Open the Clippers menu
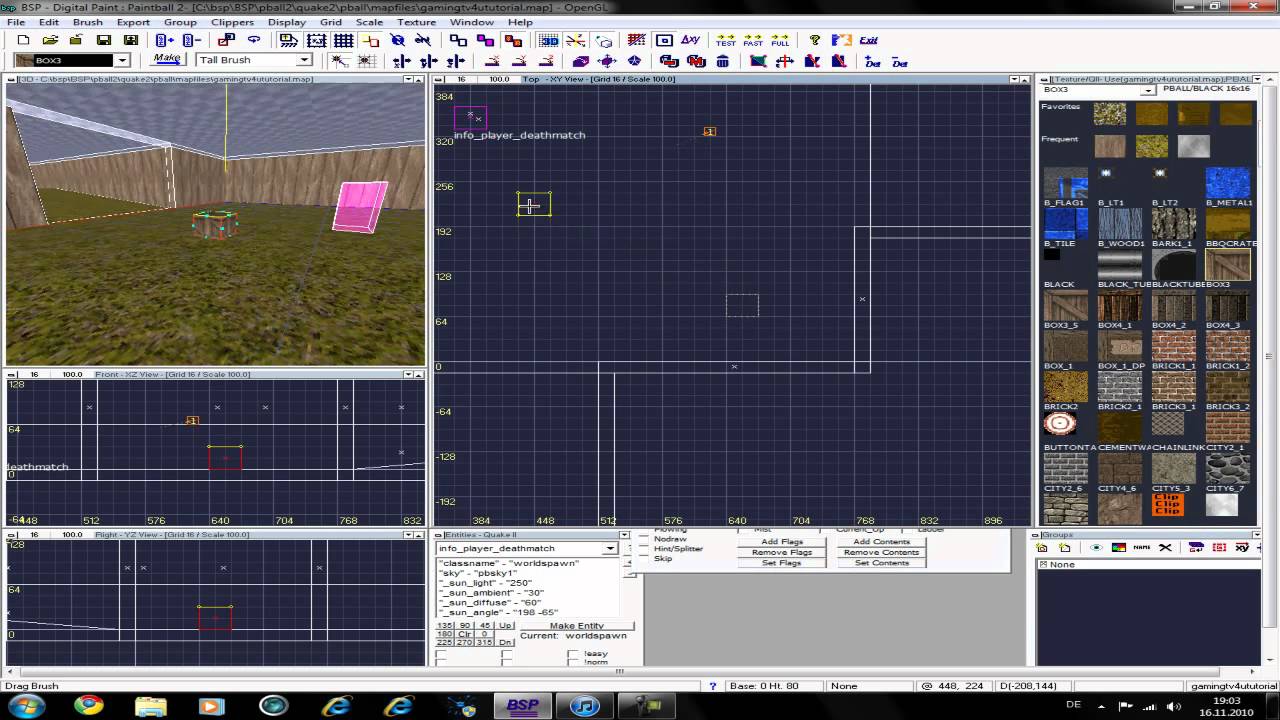 coord(232,22)
